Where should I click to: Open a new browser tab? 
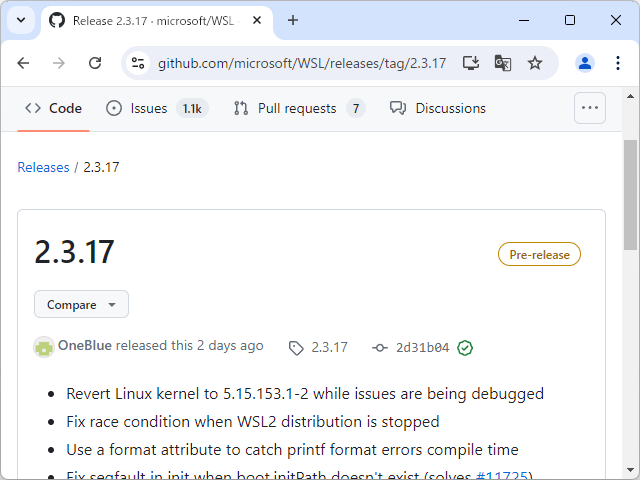click(x=293, y=20)
